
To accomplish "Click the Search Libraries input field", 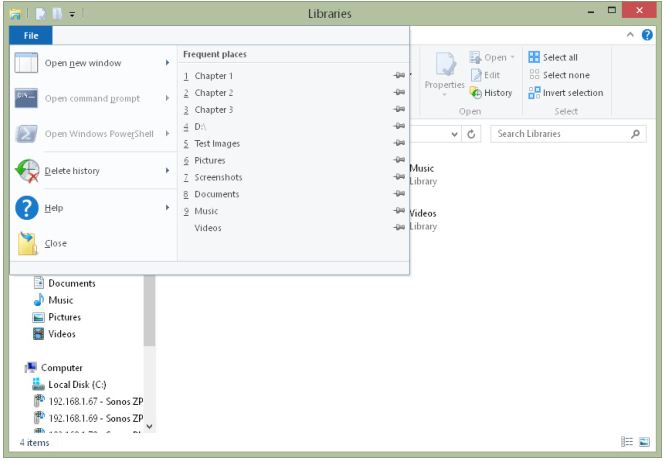I will [560, 134].
